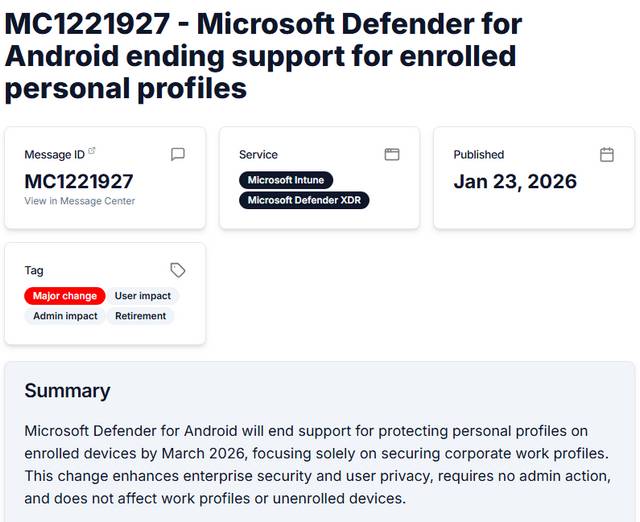Click the User impact tag
The image size is (640, 522).
[x=143, y=296]
